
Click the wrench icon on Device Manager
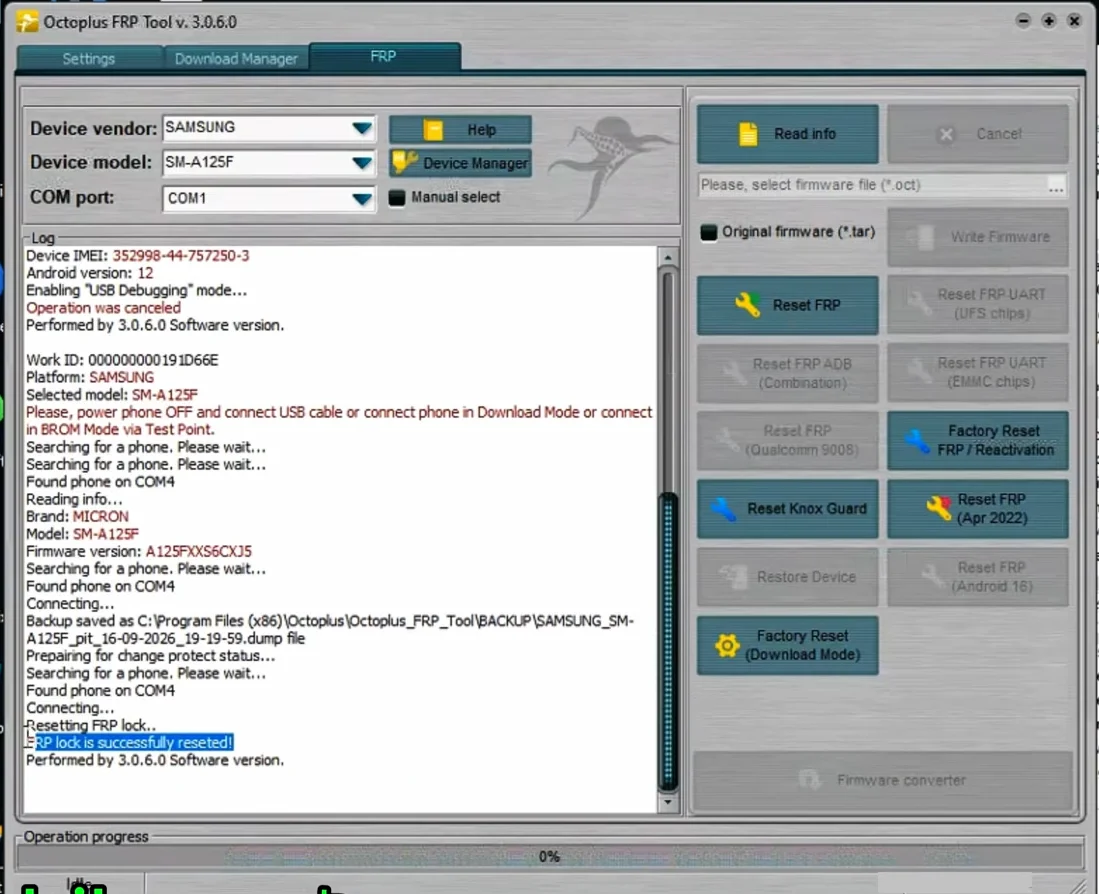[x=405, y=162]
